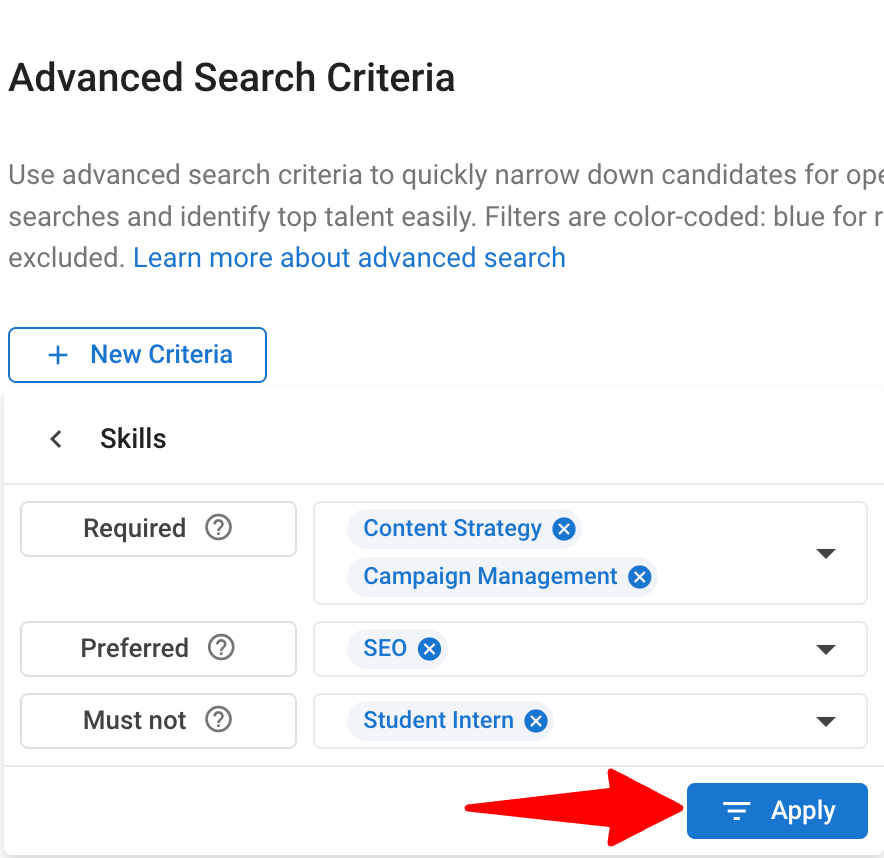Click the plus icon in New Criteria
Screen dimensions: 884x858
[x=57, y=355]
